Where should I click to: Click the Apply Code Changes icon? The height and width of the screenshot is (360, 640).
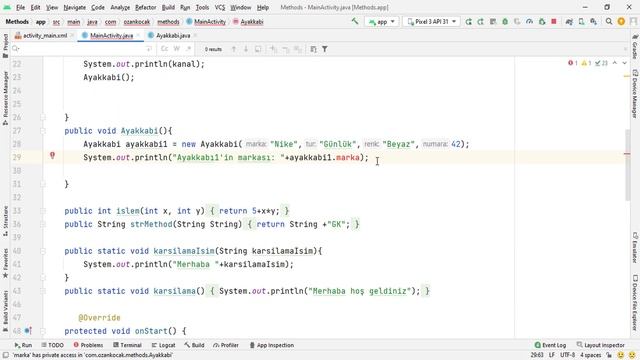(493, 22)
